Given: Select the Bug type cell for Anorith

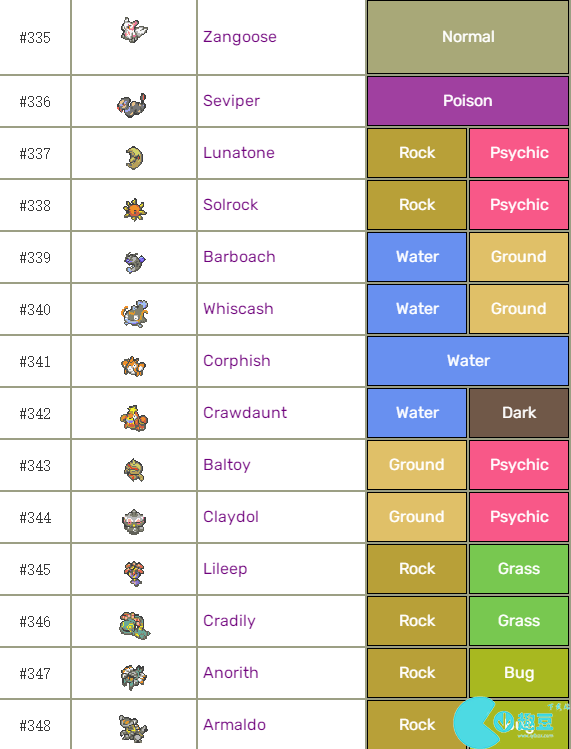Looking at the screenshot, I should coord(519,673).
